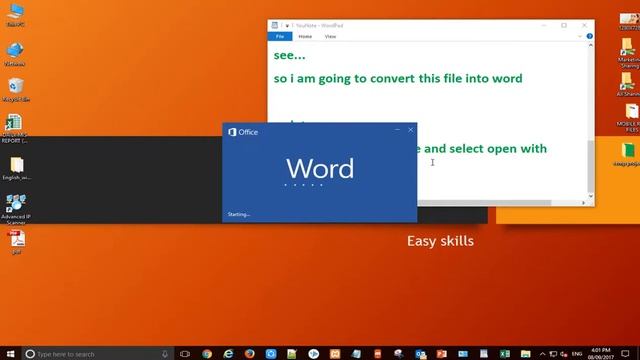Open Task View from the taskbar

185,353
